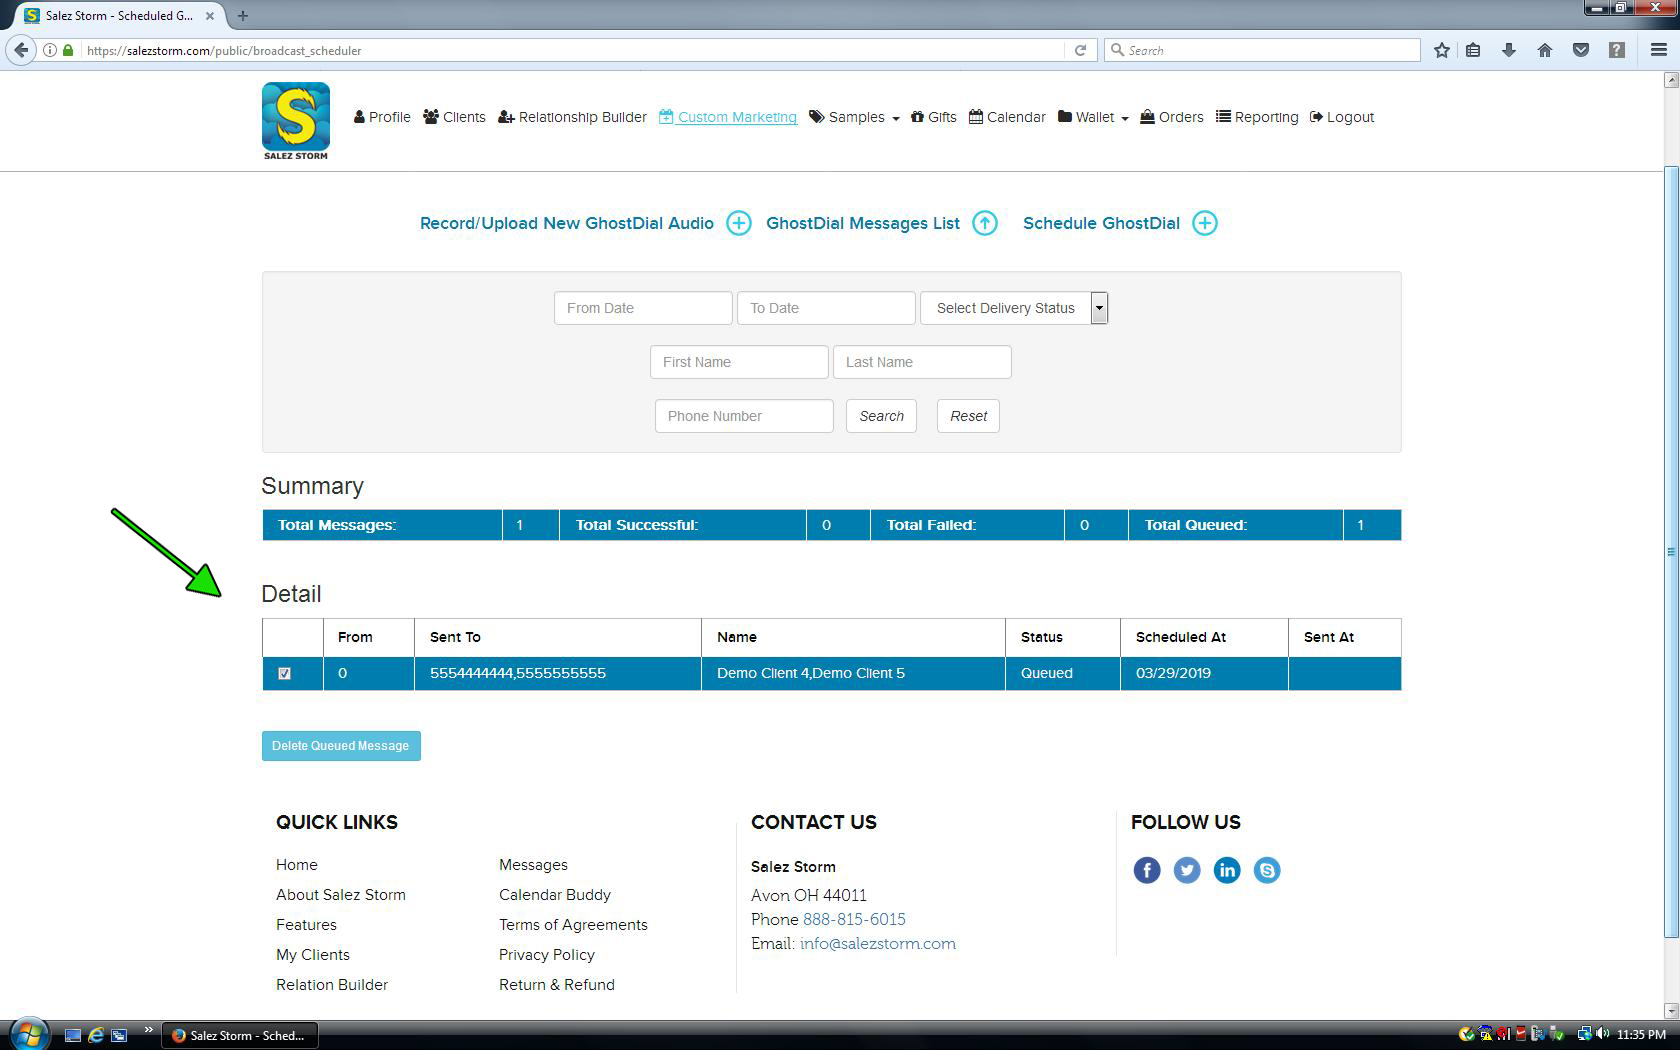The height and width of the screenshot is (1050, 1680).
Task: Click up-arrow icon beside GhostDial Messages List
Action: [x=985, y=223]
